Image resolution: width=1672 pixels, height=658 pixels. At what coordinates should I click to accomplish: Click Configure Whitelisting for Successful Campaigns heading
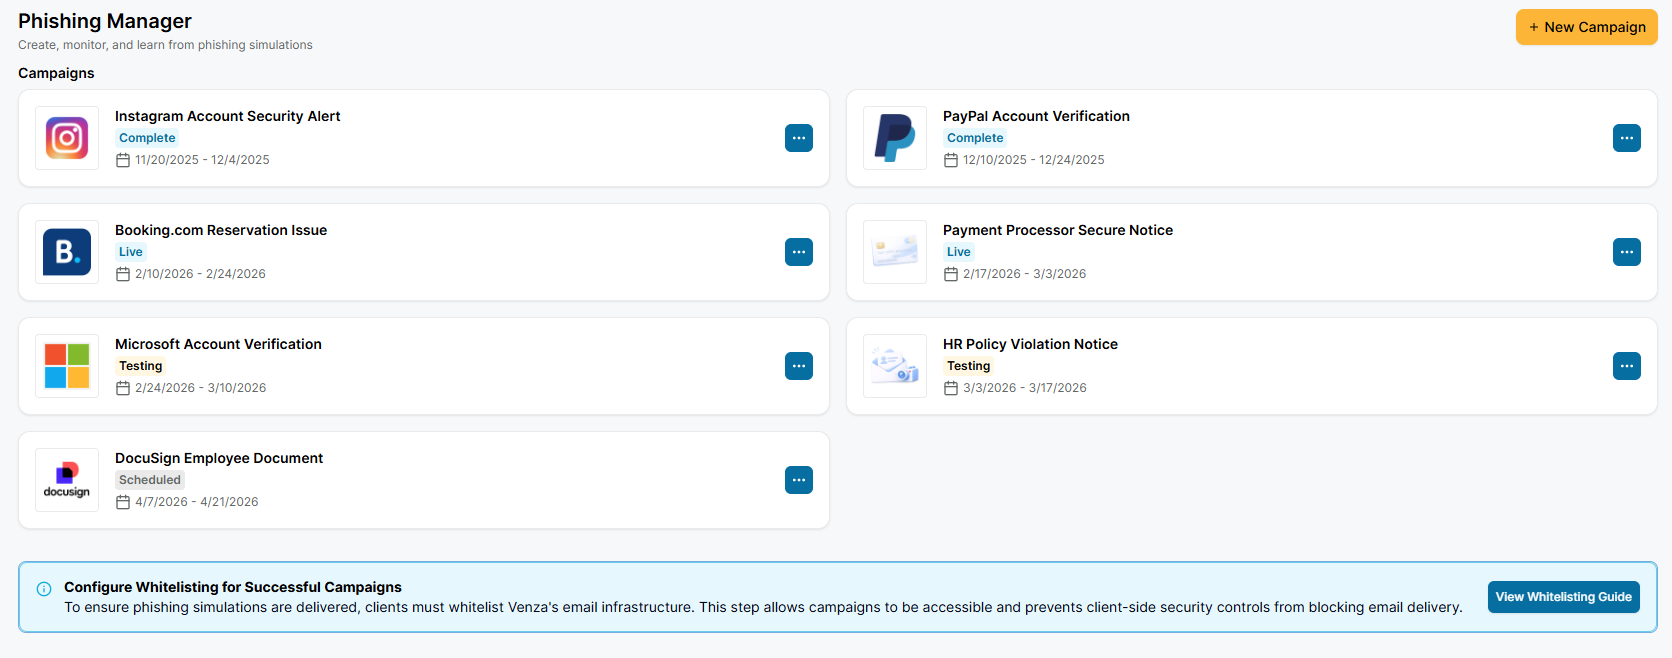(233, 587)
